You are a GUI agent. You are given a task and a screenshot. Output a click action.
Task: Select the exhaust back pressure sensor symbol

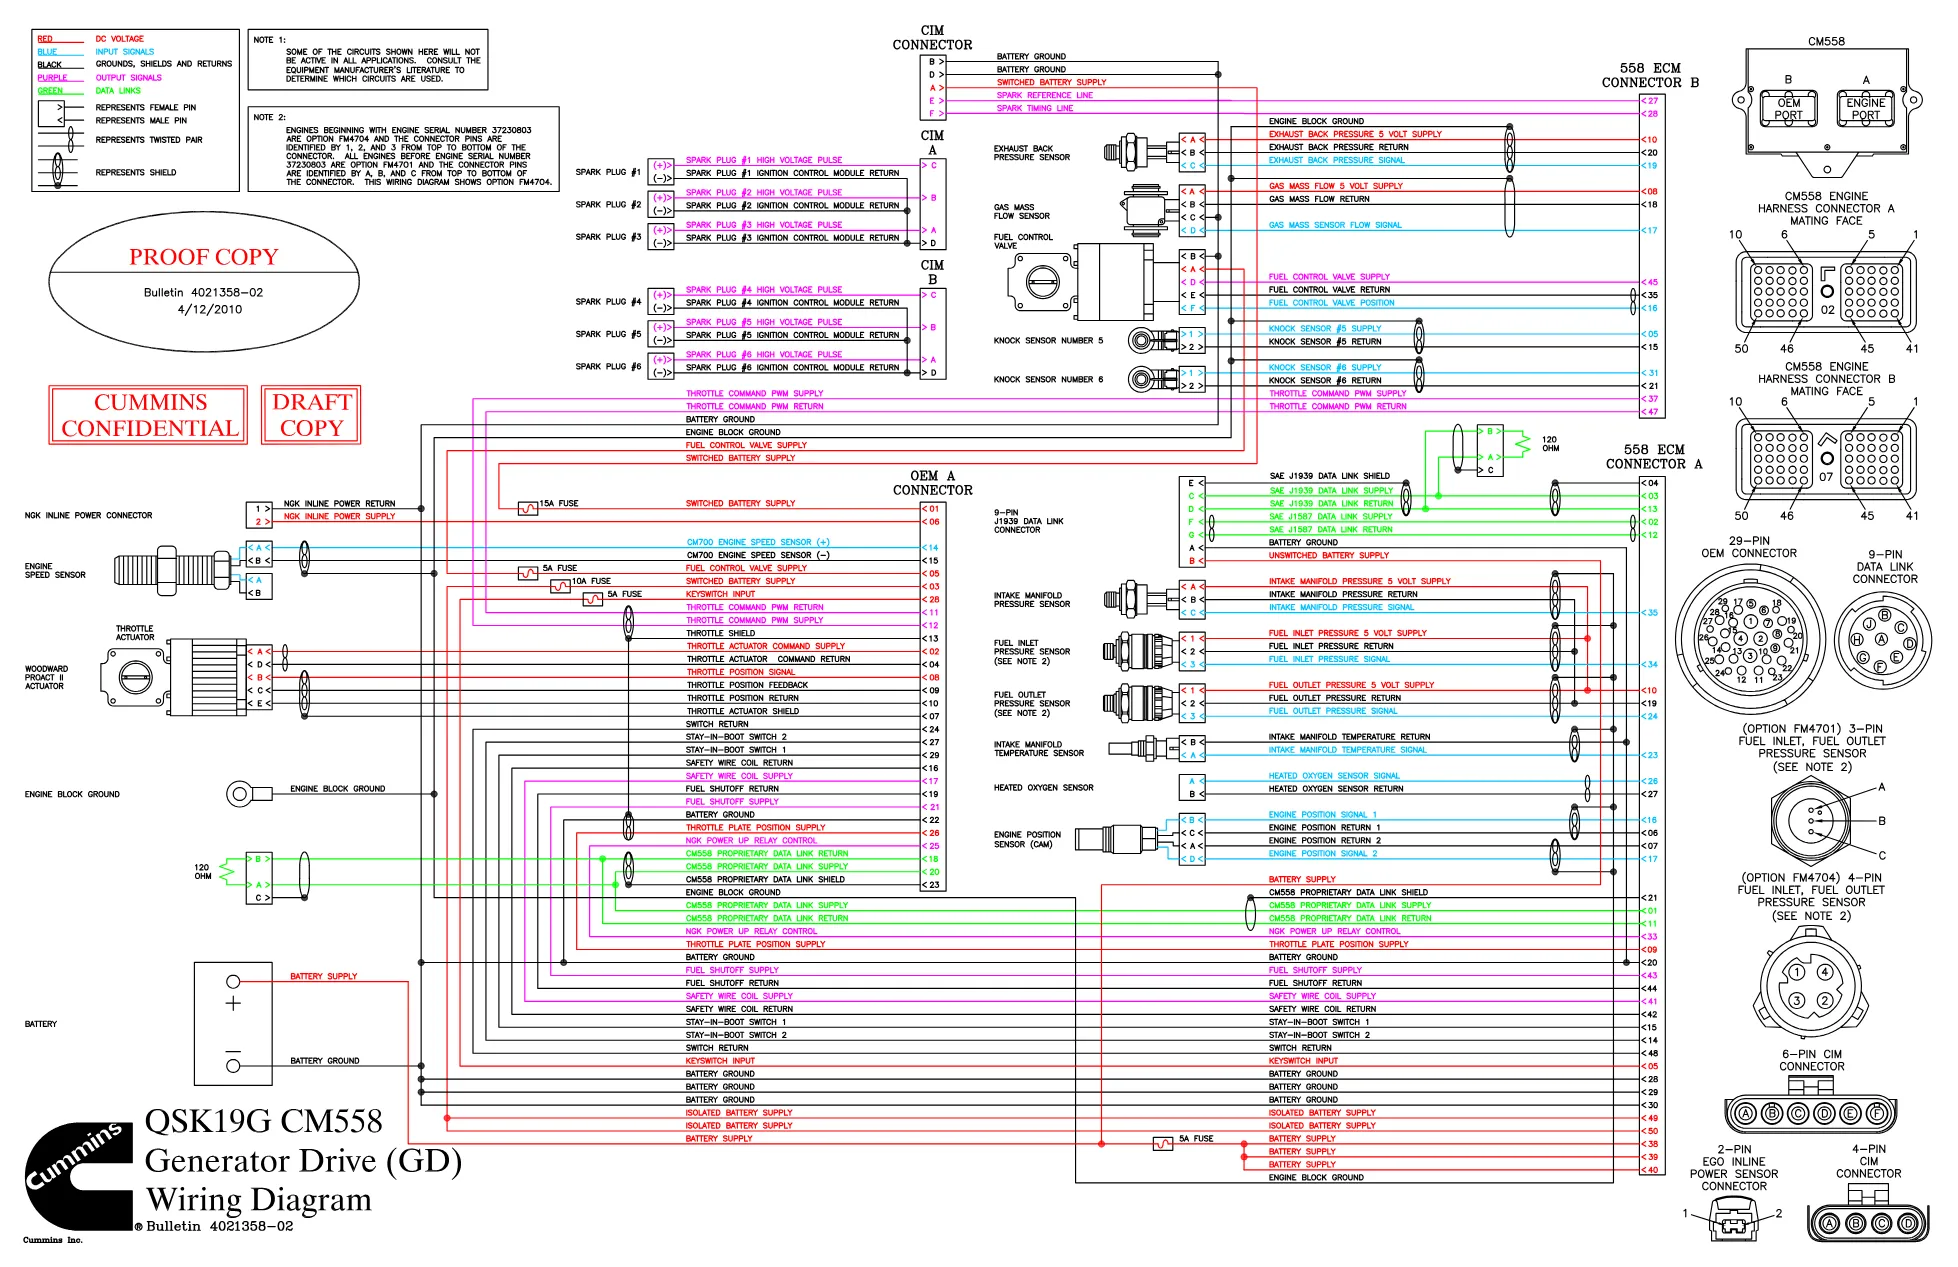[x=1140, y=152]
